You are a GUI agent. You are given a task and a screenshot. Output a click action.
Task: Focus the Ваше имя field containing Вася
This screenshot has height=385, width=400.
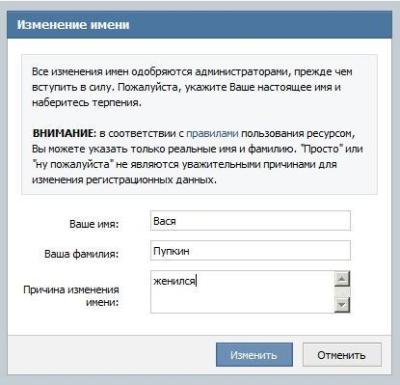[250, 221]
